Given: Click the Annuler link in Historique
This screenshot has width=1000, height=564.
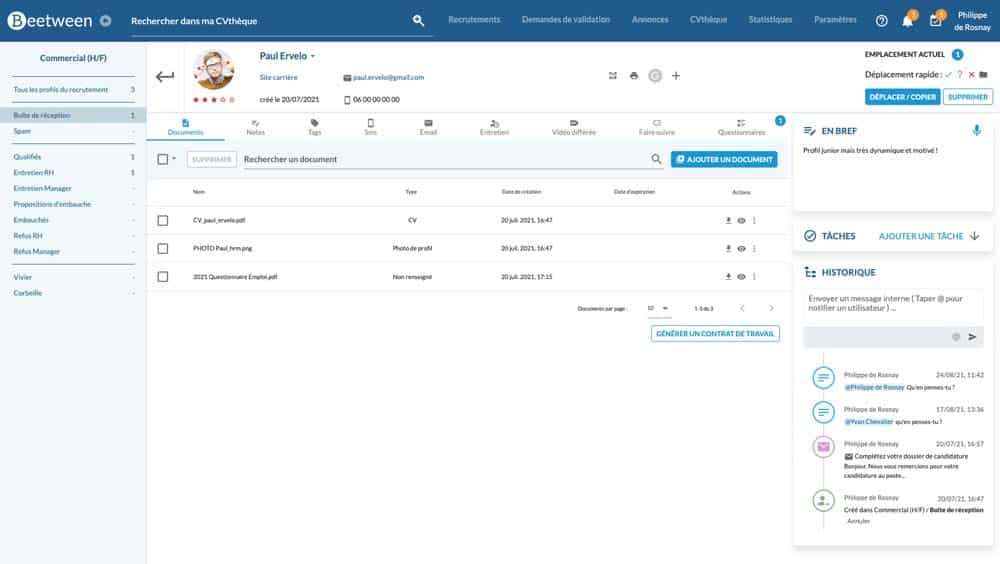Looking at the screenshot, I should coord(858,521).
